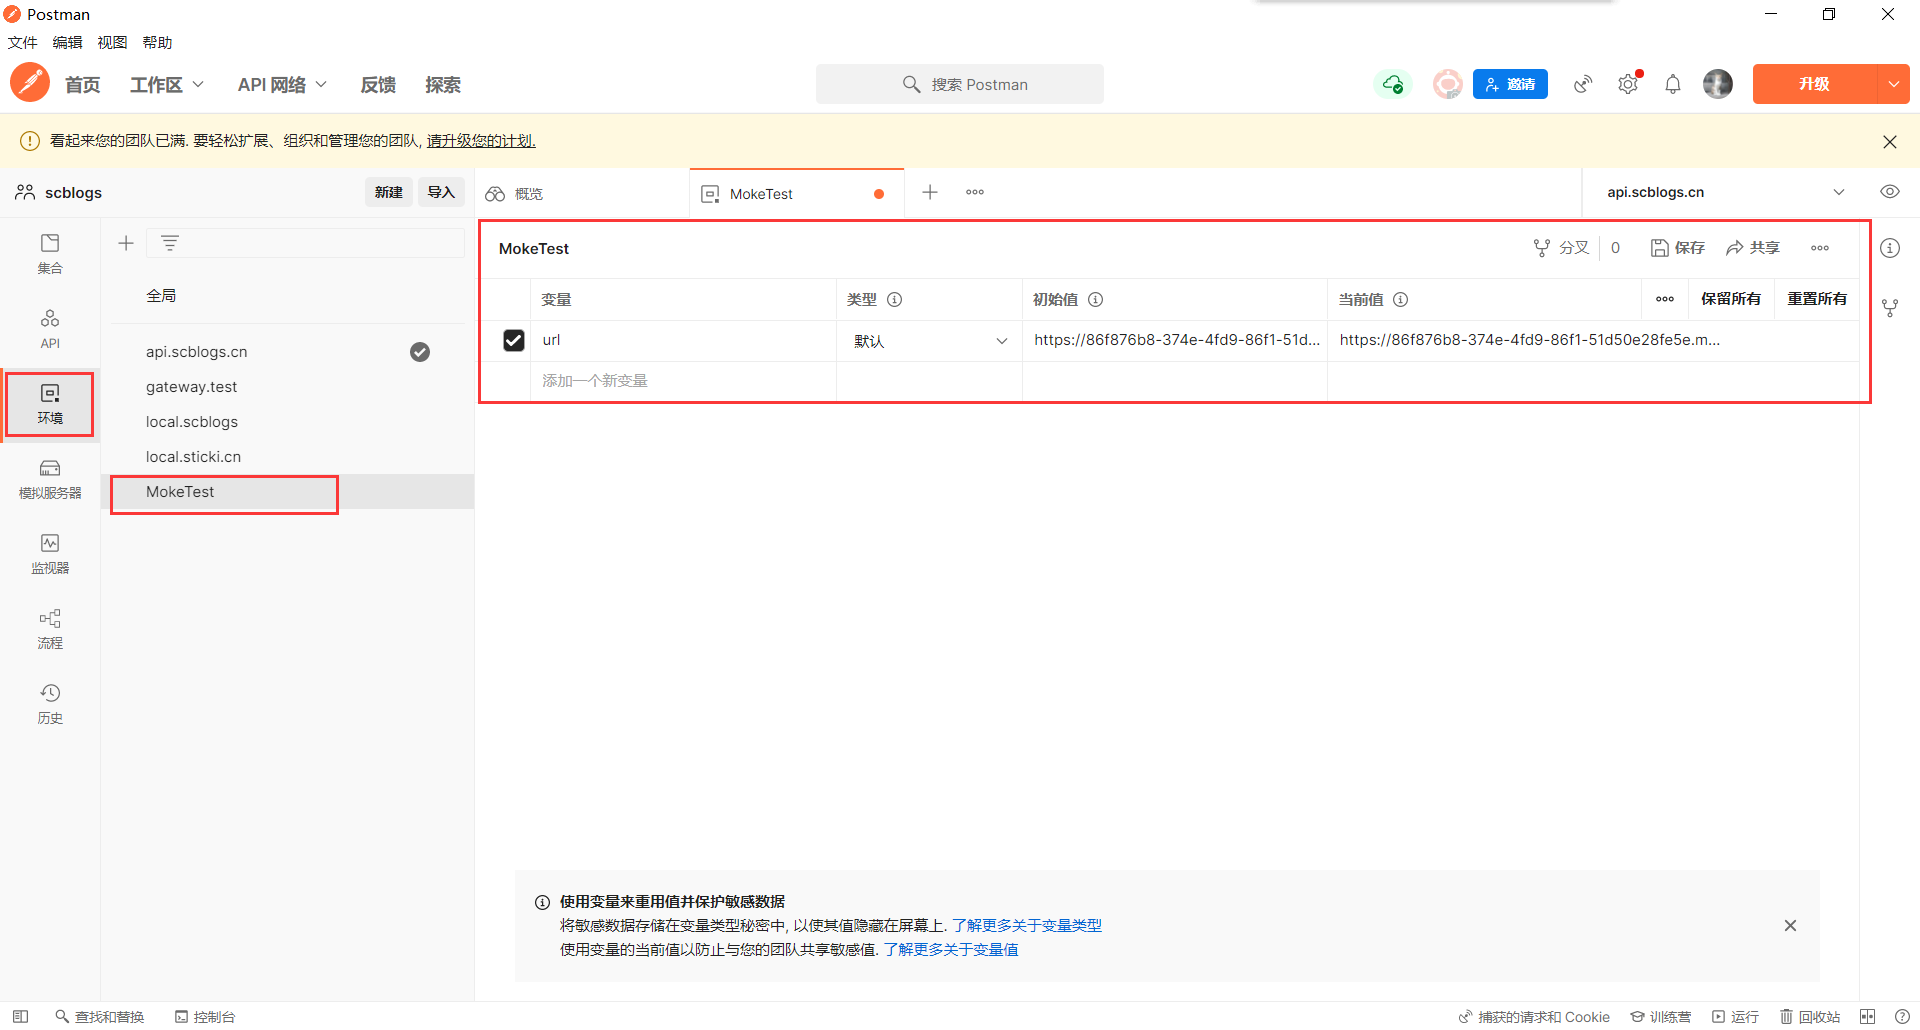
Task: Open the user avatar profile menu
Action: click(x=1718, y=84)
